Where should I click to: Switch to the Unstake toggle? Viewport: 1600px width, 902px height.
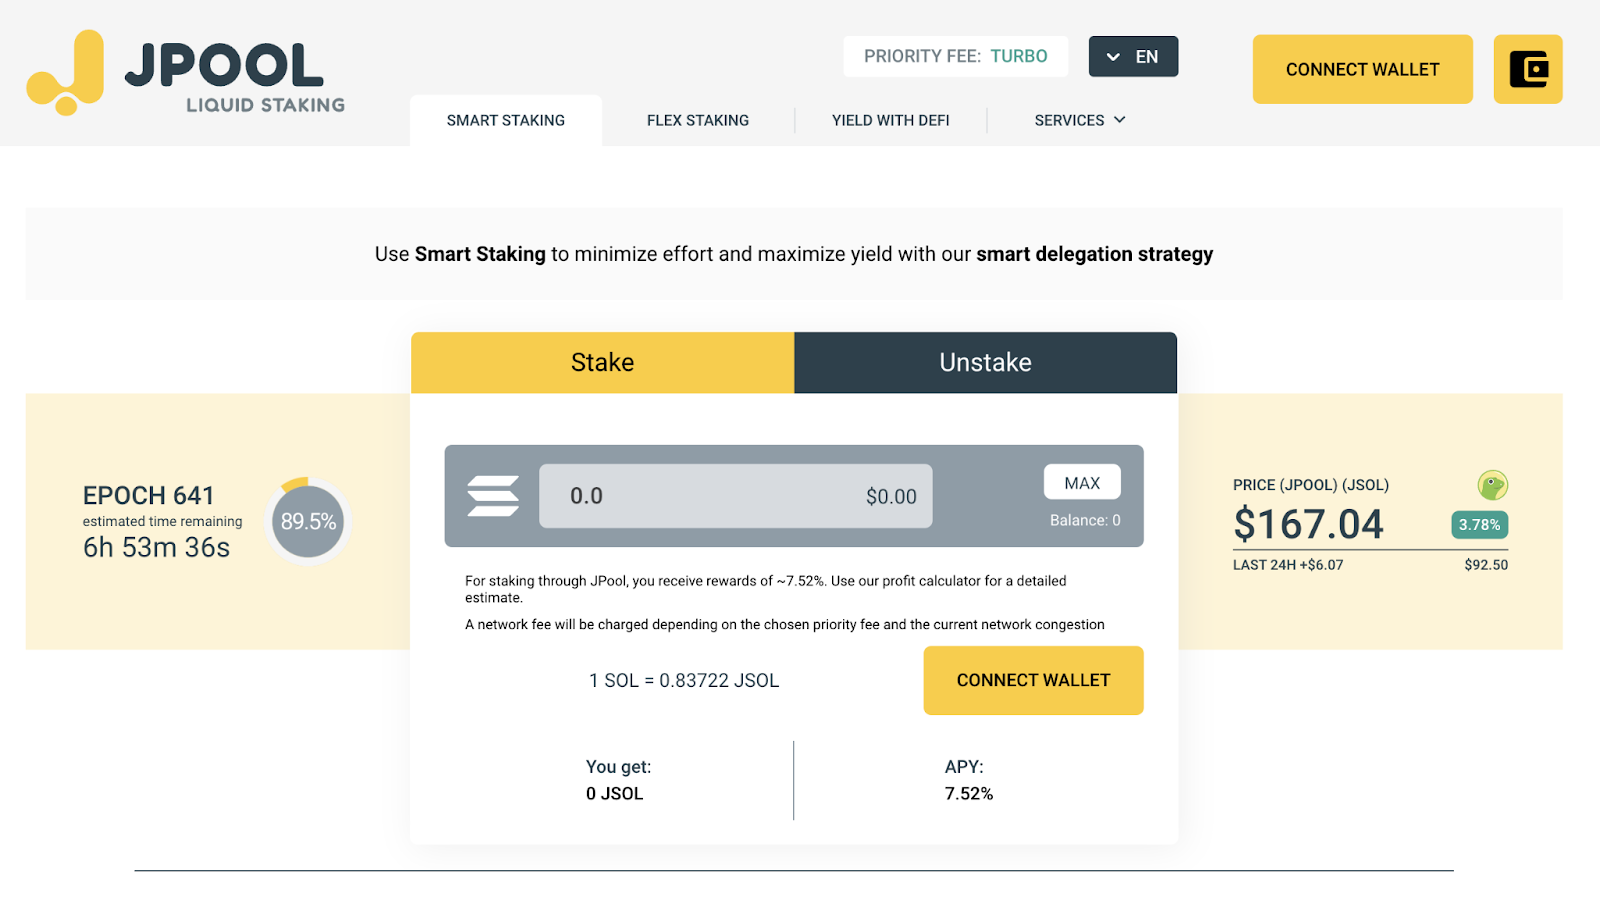pyautogui.click(x=986, y=362)
